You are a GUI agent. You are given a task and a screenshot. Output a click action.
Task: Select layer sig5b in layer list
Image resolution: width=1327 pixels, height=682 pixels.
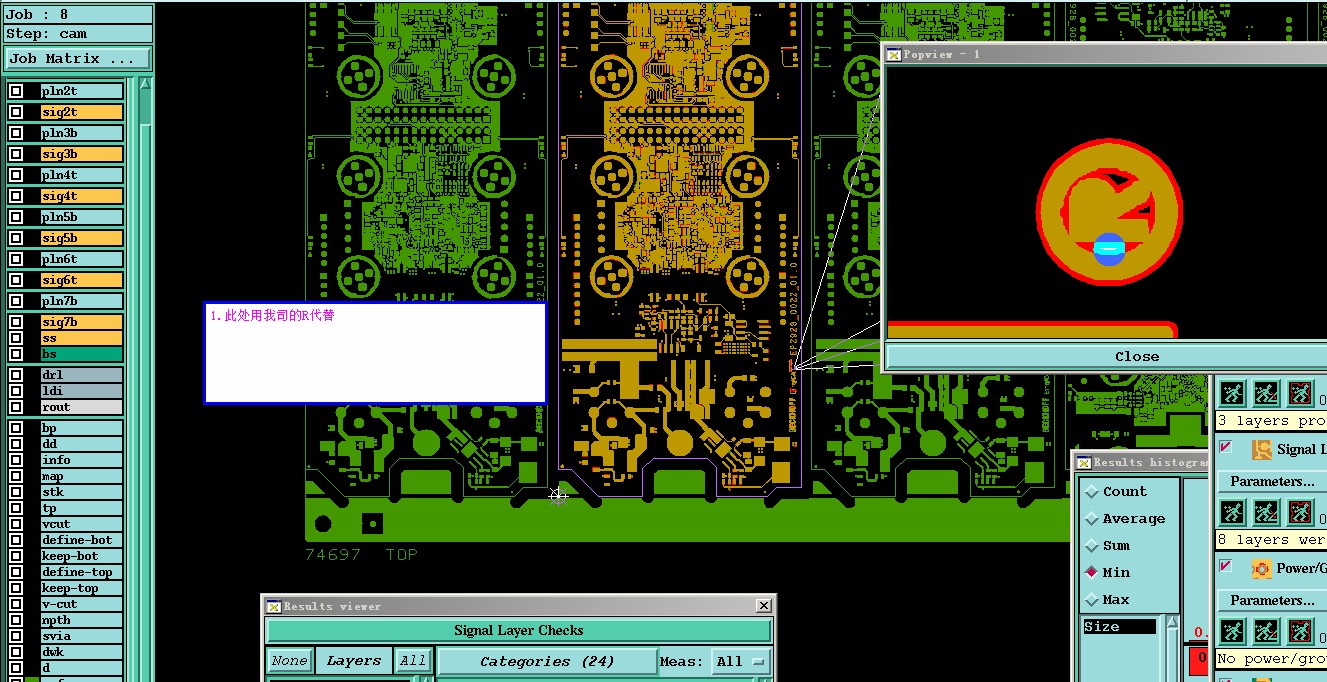click(82, 238)
